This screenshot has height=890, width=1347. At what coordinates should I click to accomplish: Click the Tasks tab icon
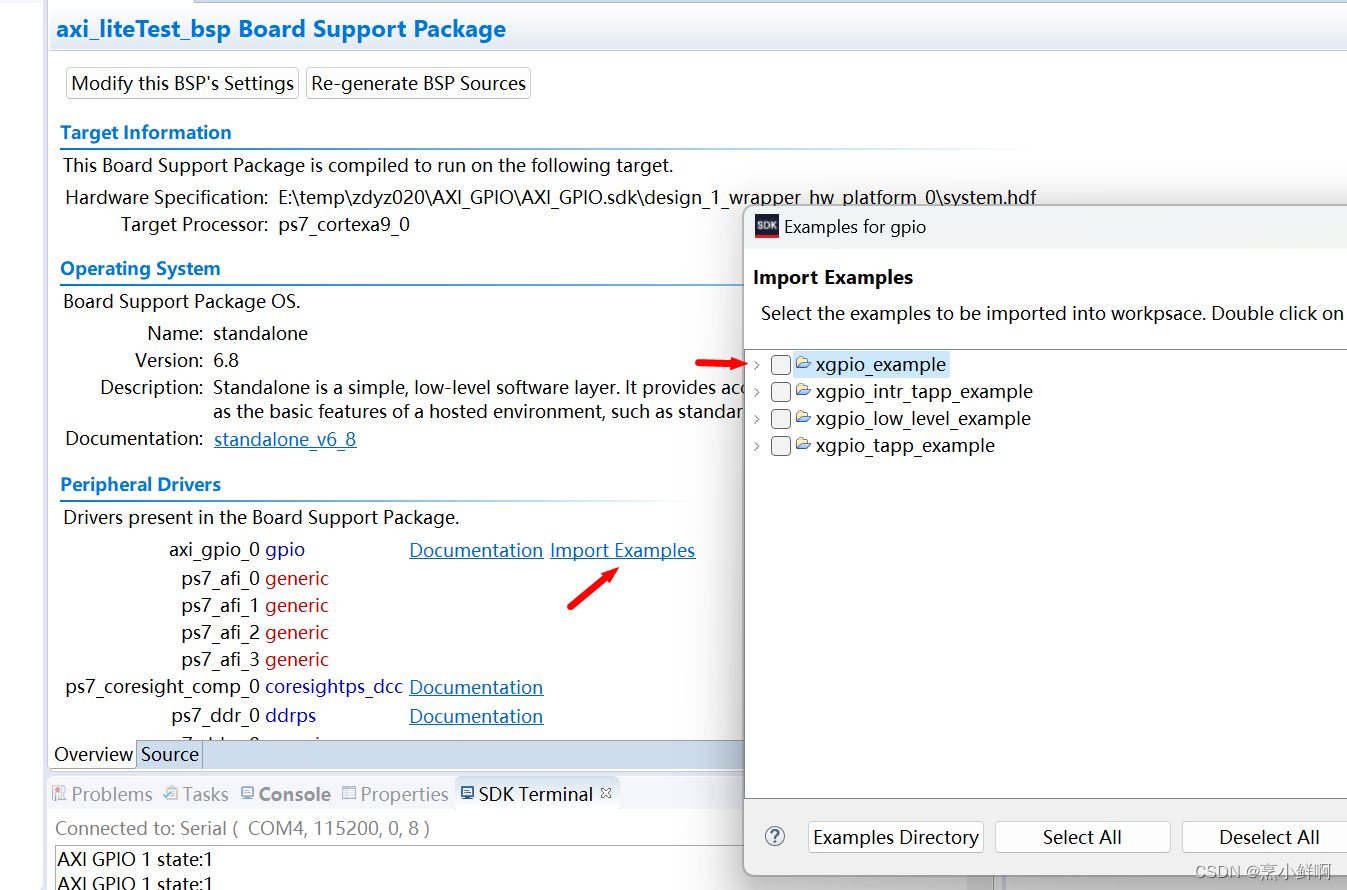coord(171,793)
